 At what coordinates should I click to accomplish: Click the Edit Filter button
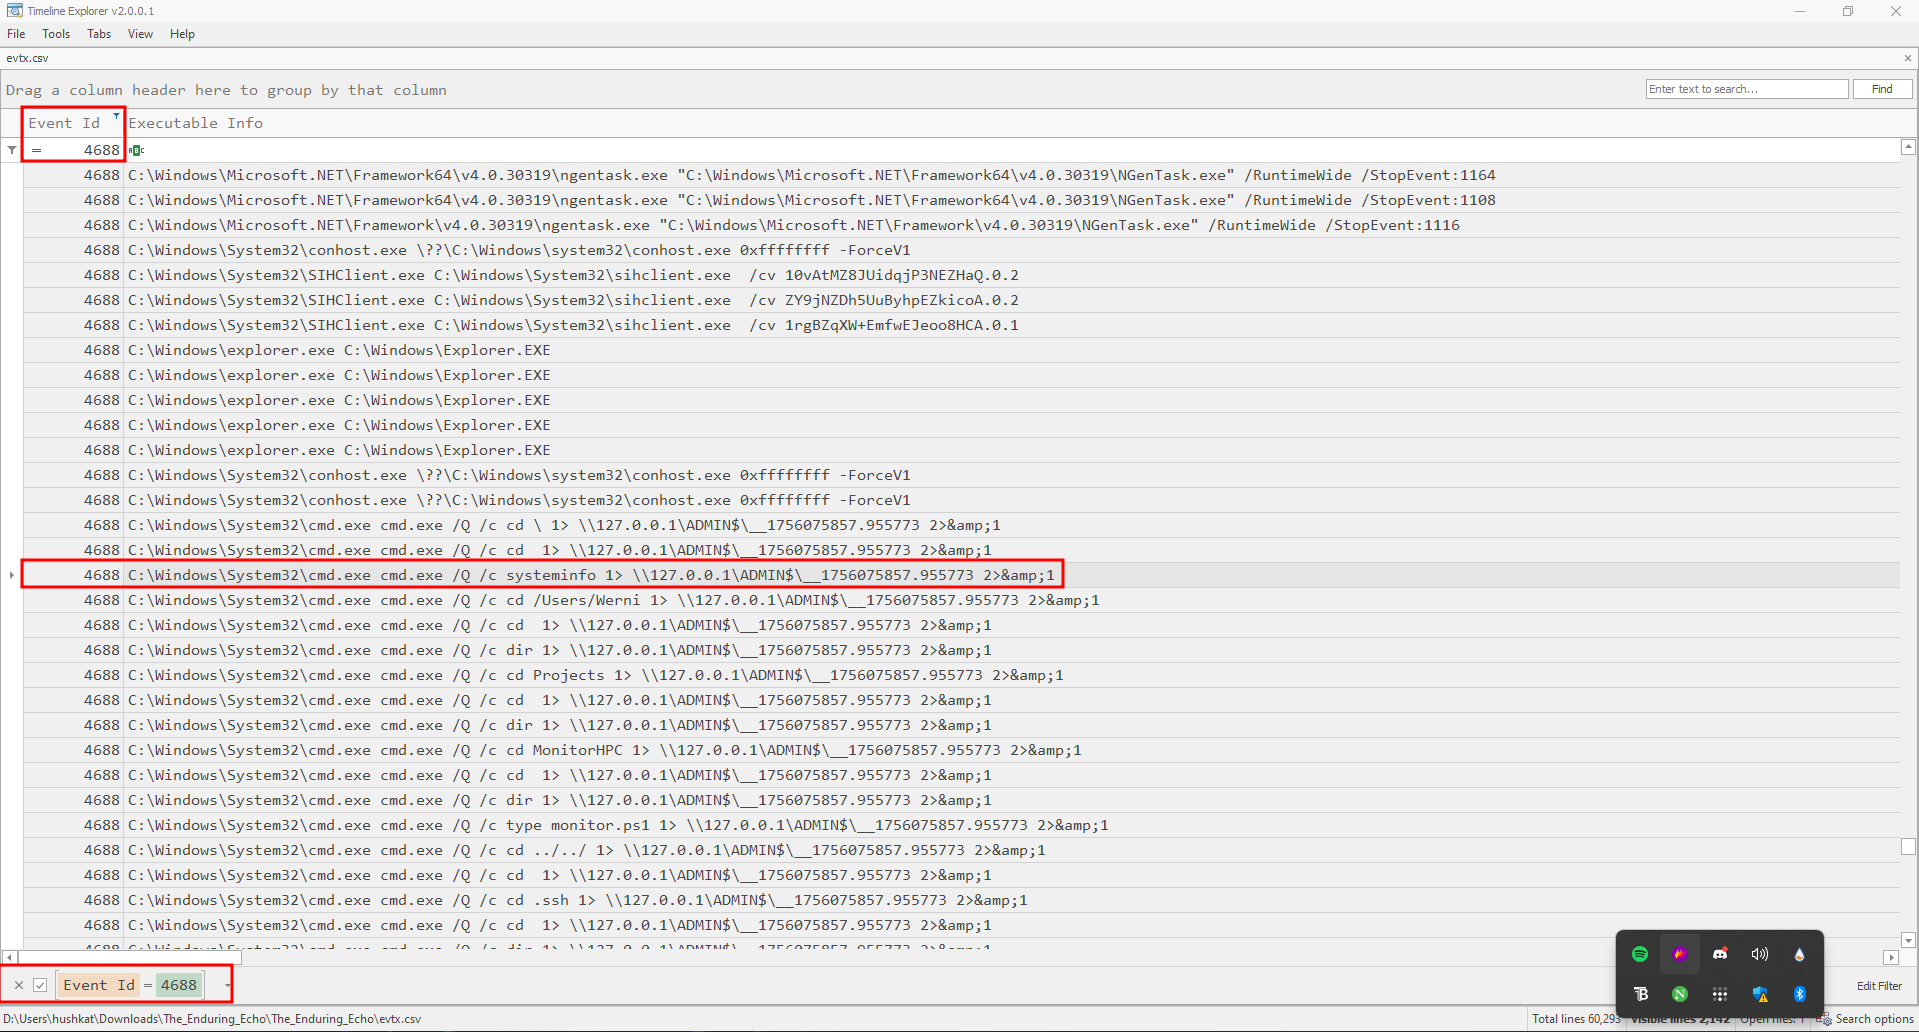point(1879,985)
